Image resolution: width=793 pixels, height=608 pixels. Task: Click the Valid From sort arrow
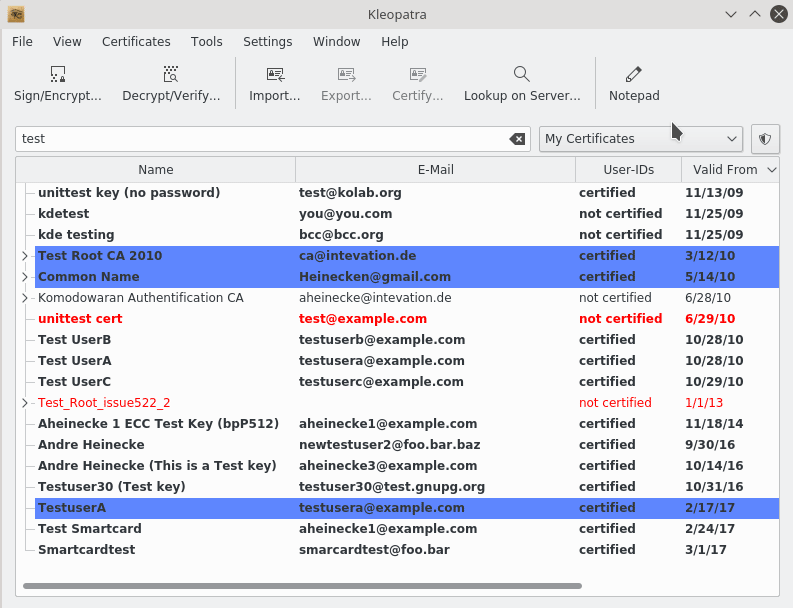771,170
